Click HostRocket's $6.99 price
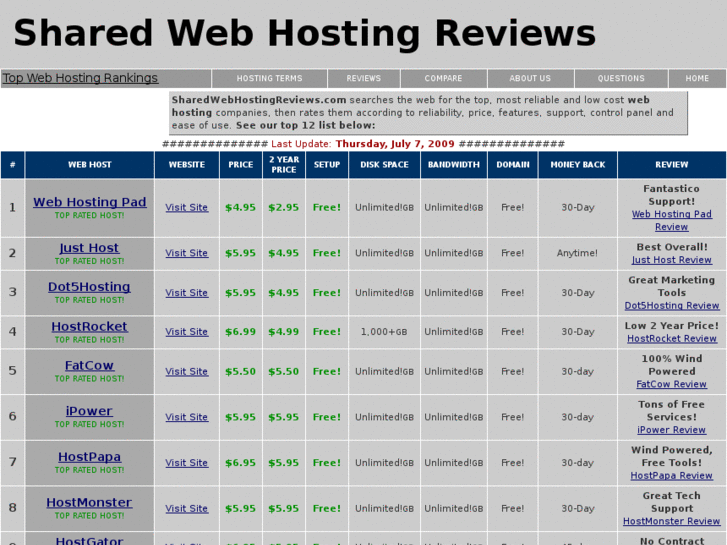The width and height of the screenshot is (727, 545). (241, 332)
